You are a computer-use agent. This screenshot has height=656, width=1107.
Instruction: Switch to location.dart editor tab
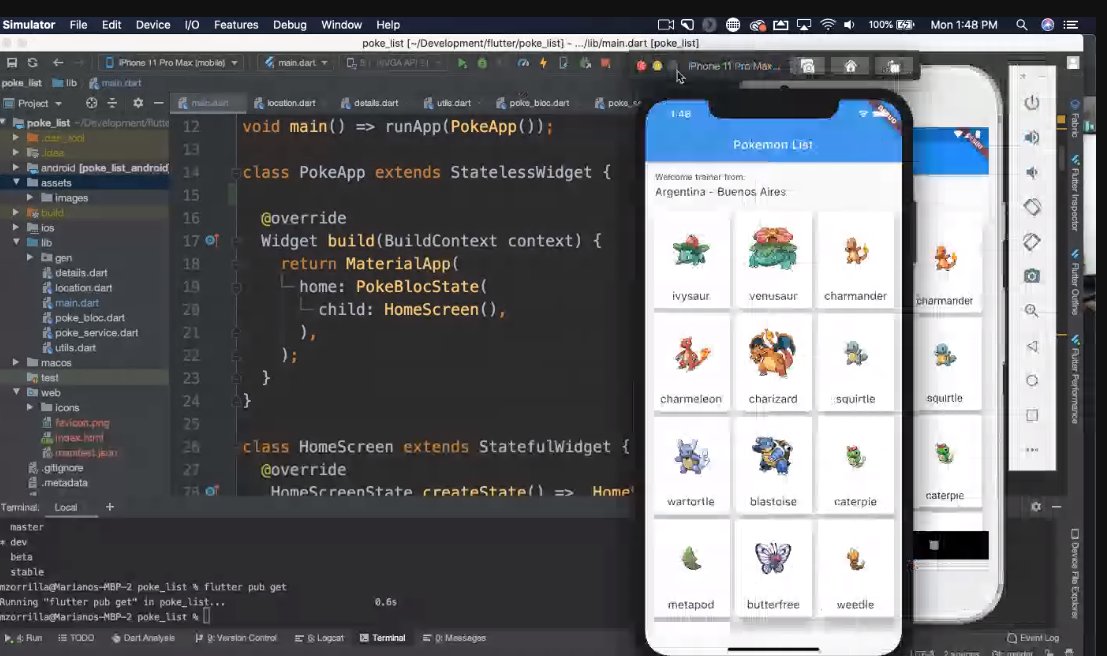285,103
